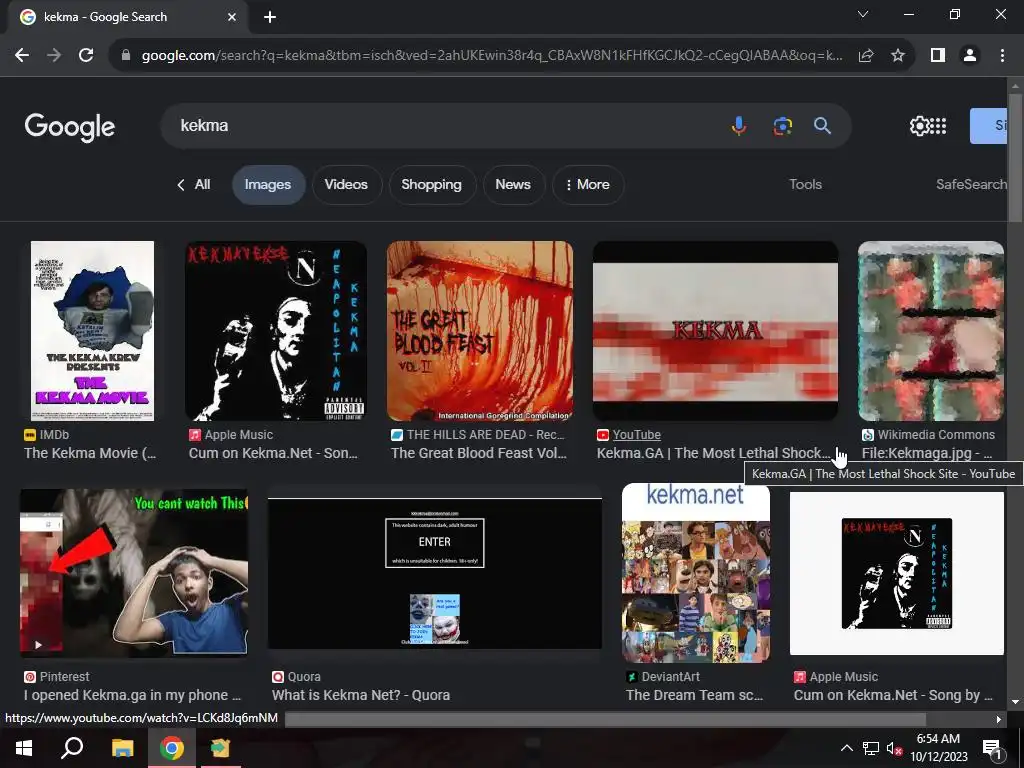This screenshot has width=1024, height=768.
Task: Switch to Shopping results
Action: (x=431, y=185)
